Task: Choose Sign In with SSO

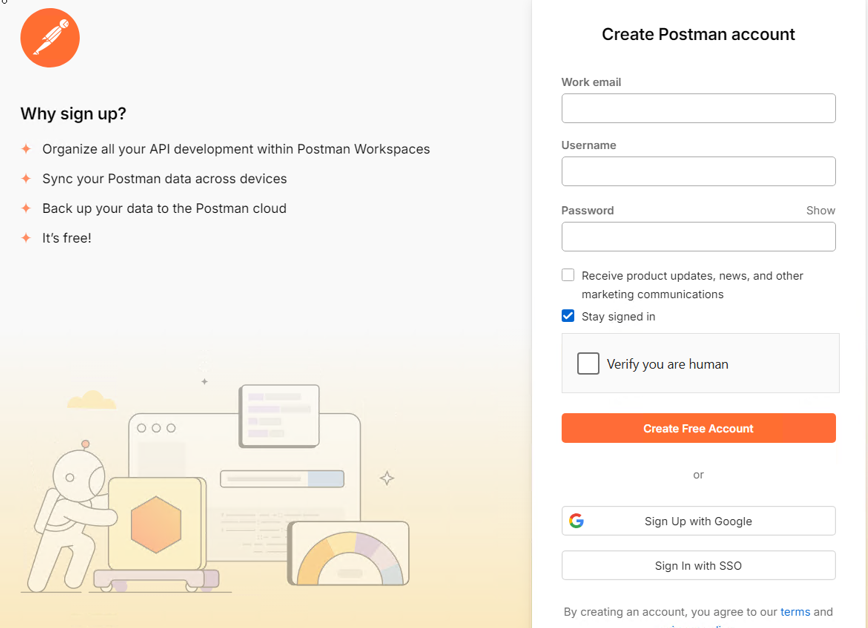Action: click(698, 565)
